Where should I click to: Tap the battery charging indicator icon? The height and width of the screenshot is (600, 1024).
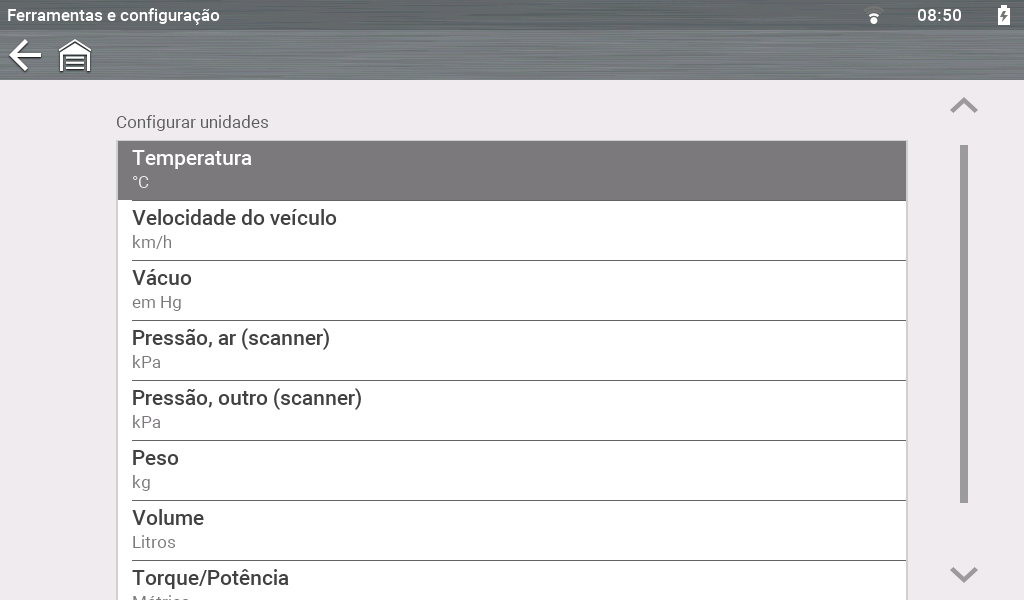click(1003, 15)
